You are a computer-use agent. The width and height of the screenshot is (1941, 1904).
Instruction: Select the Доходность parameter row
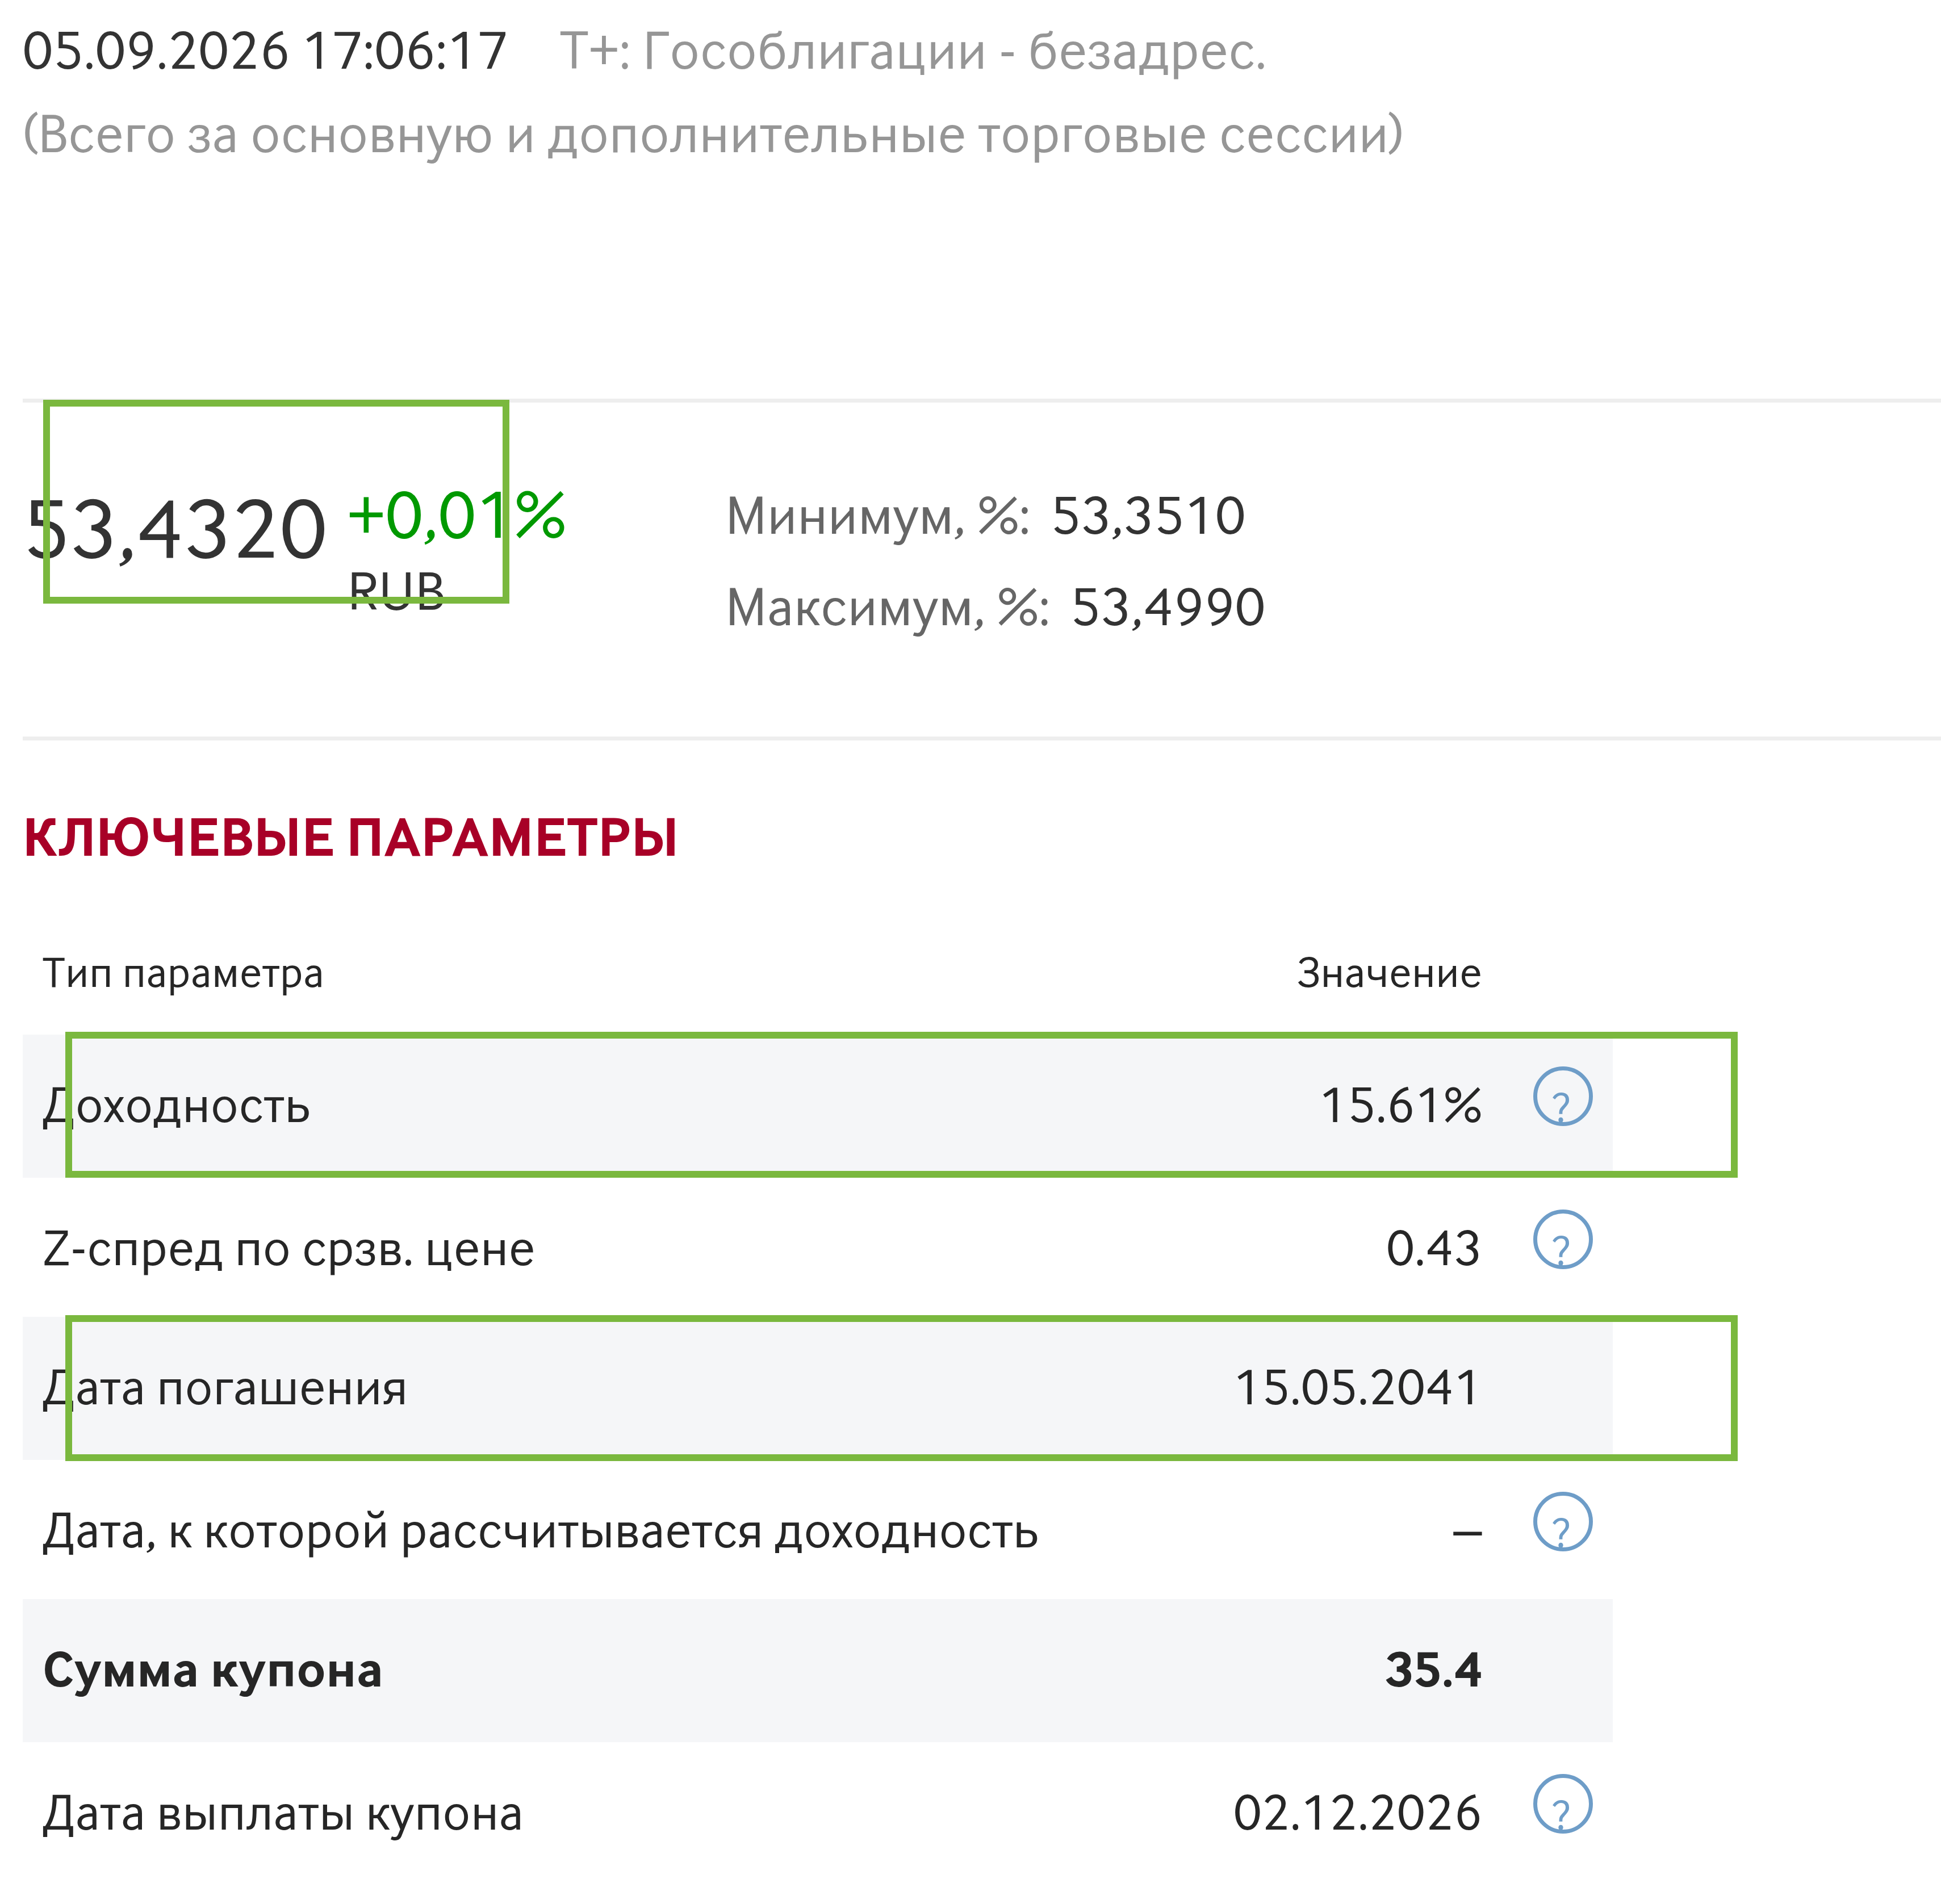[817, 1106]
